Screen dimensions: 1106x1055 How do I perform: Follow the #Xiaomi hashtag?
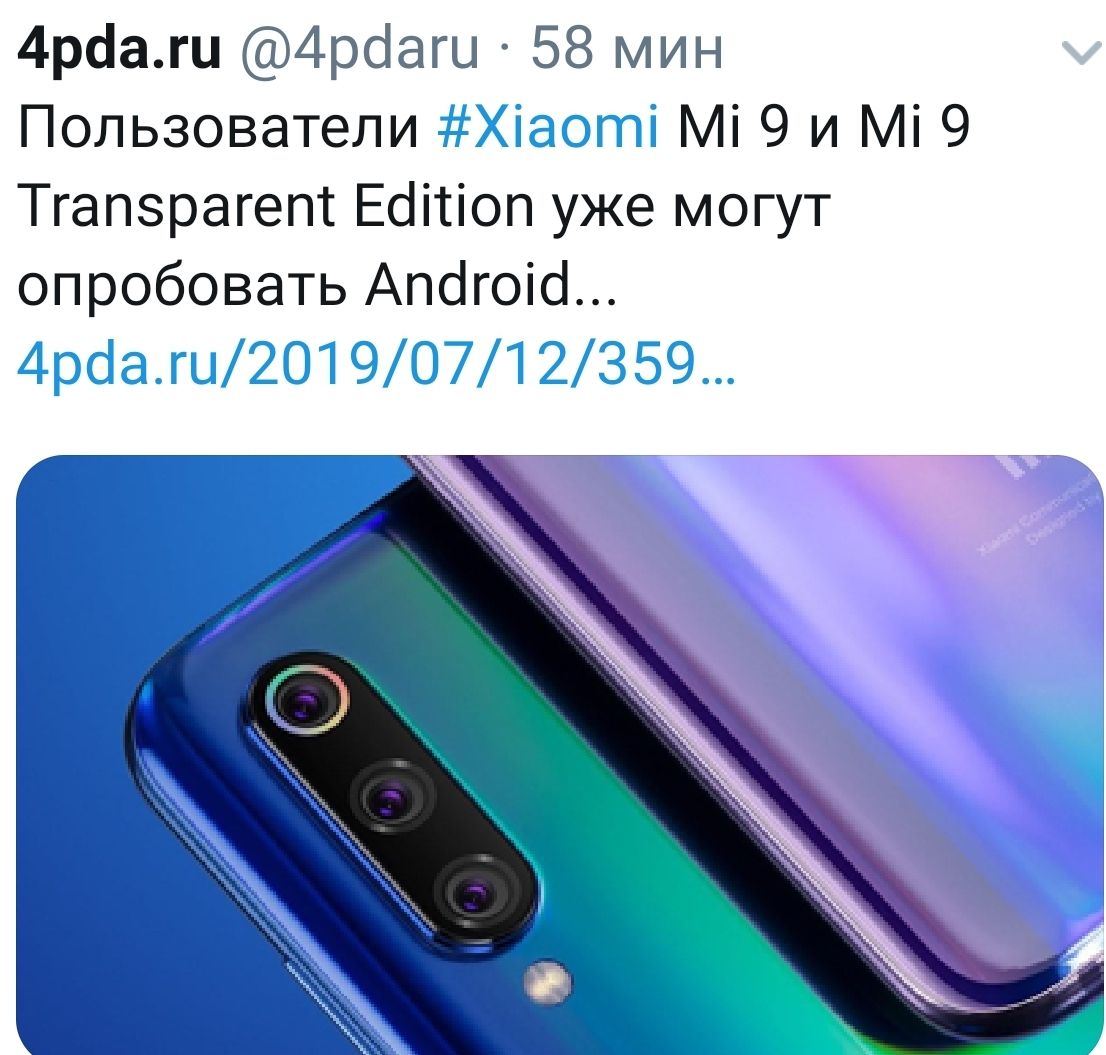(x=549, y=128)
